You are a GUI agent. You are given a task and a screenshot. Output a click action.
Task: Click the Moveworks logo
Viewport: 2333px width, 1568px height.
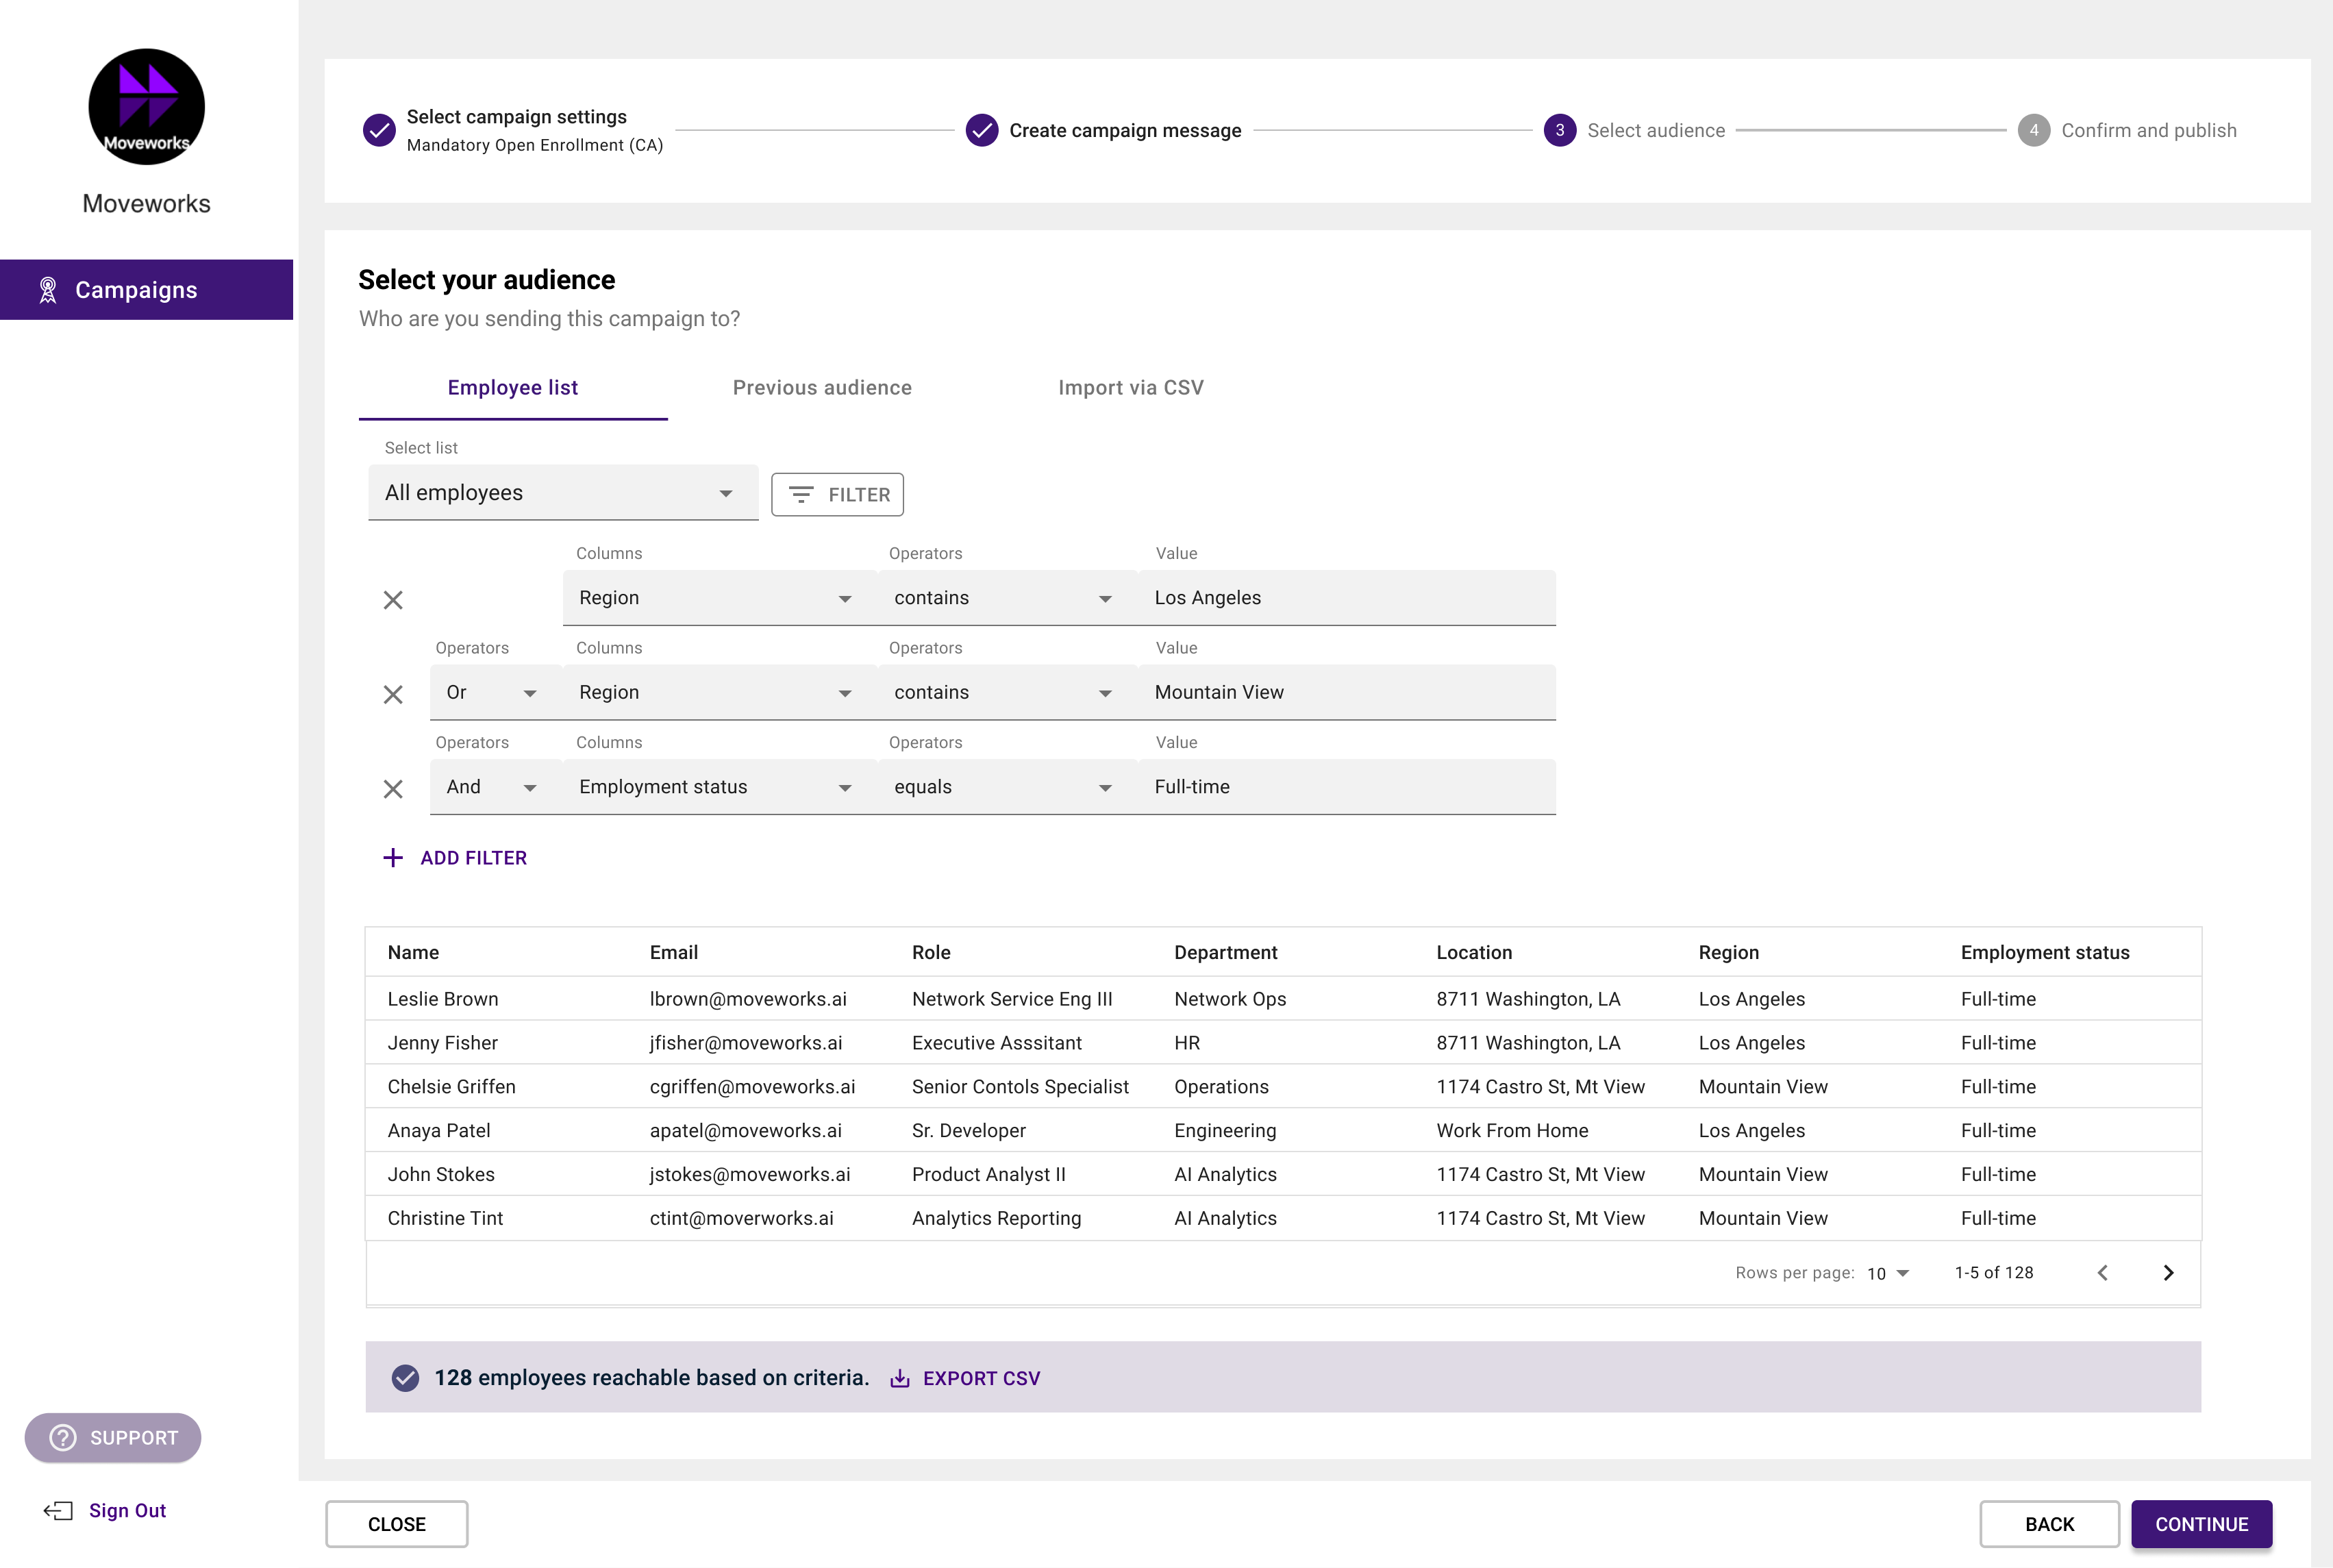click(146, 107)
